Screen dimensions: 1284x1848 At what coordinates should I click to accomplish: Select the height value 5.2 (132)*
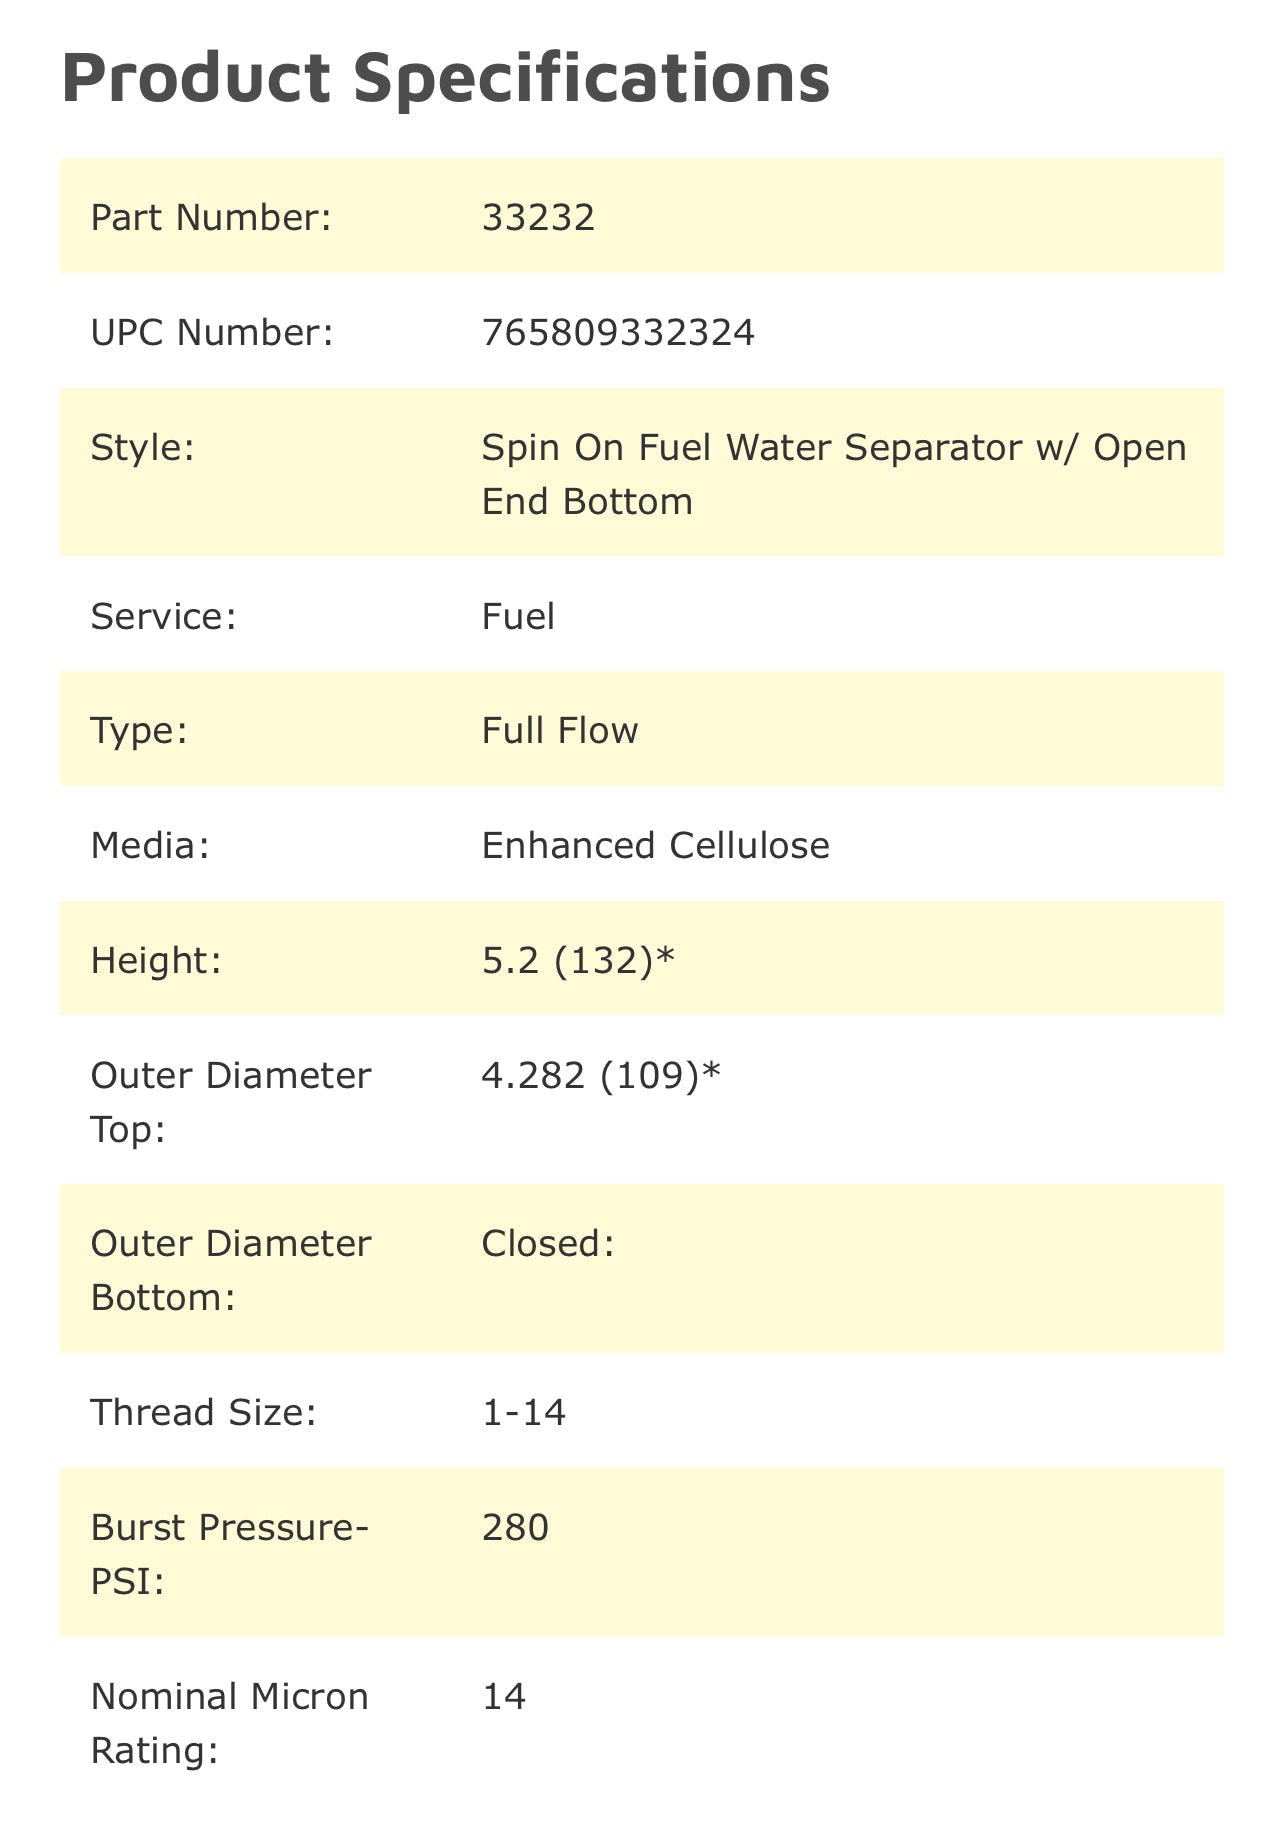pyautogui.click(x=578, y=961)
